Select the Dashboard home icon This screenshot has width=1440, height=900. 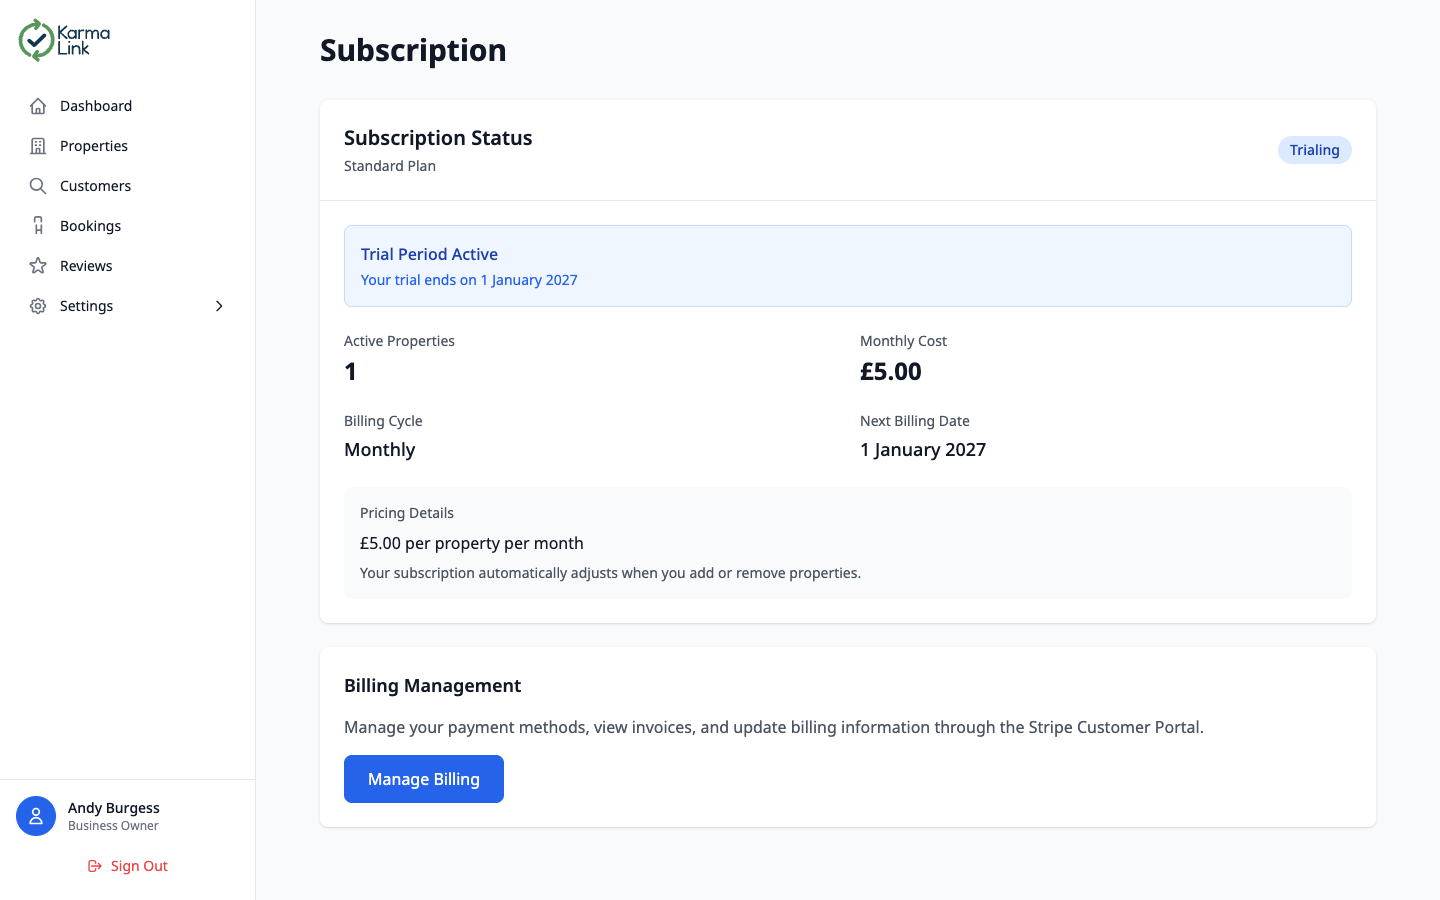37,105
